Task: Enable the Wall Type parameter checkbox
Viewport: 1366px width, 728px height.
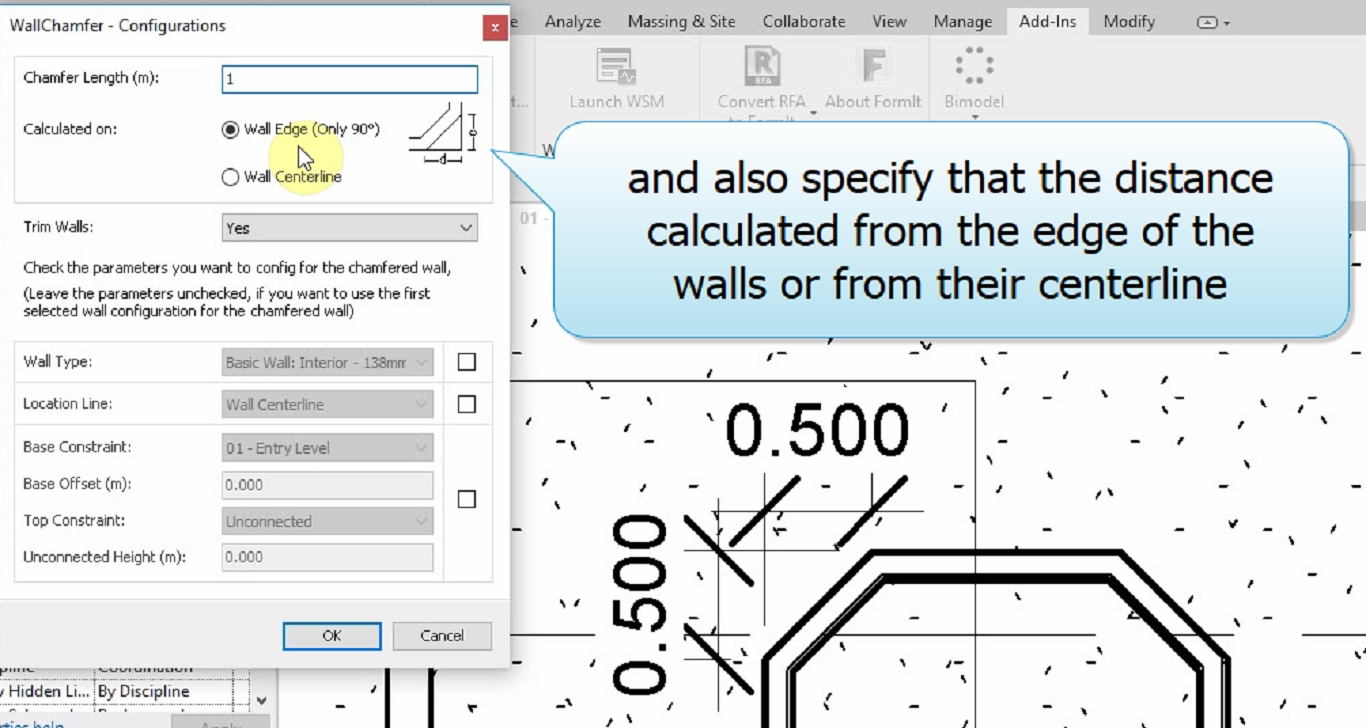Action: click(x=466, y=362)
